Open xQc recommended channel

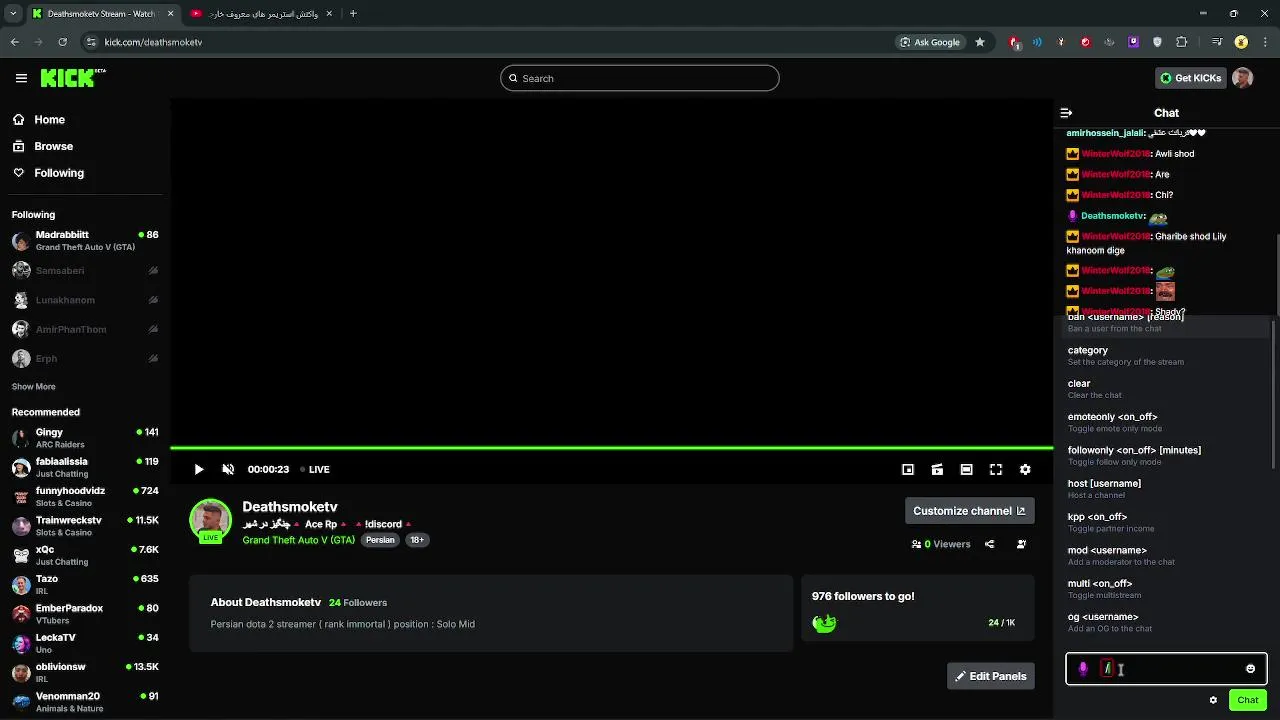pyautogui.click(x=85, y=555)
